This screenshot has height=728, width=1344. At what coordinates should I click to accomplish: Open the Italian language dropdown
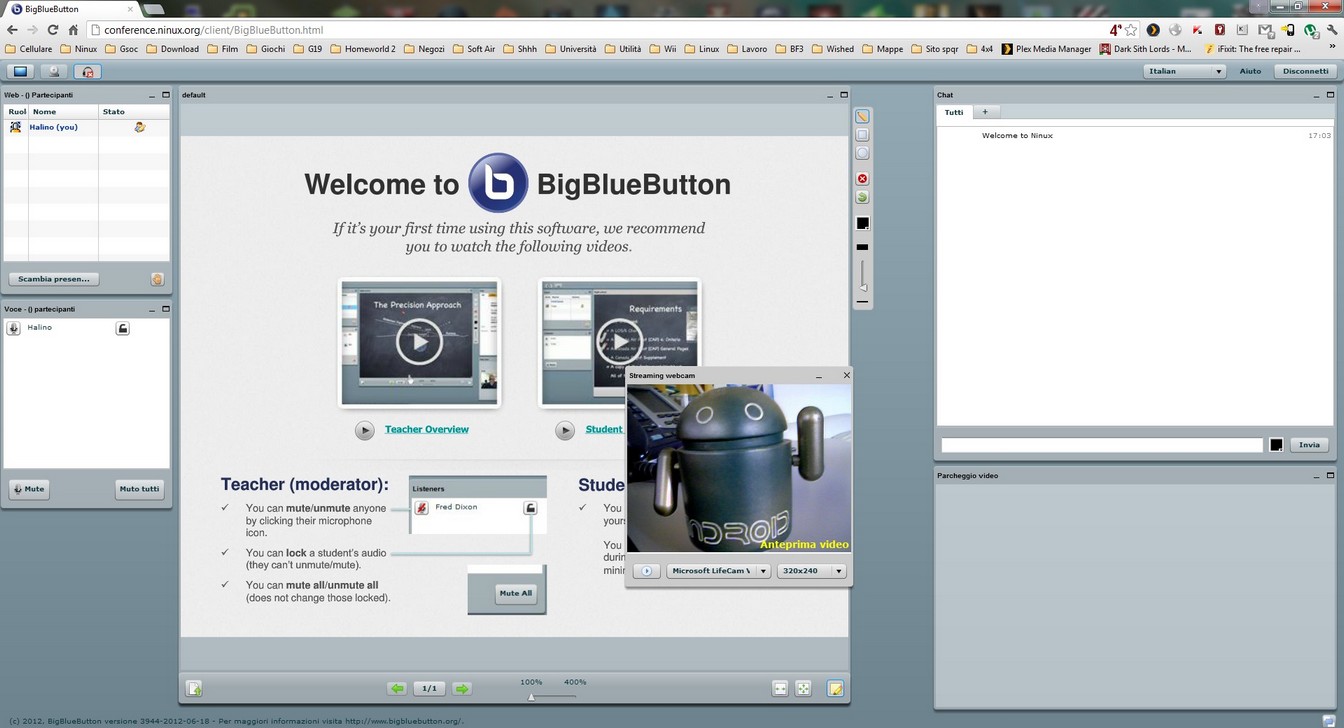click(1184, 71)
